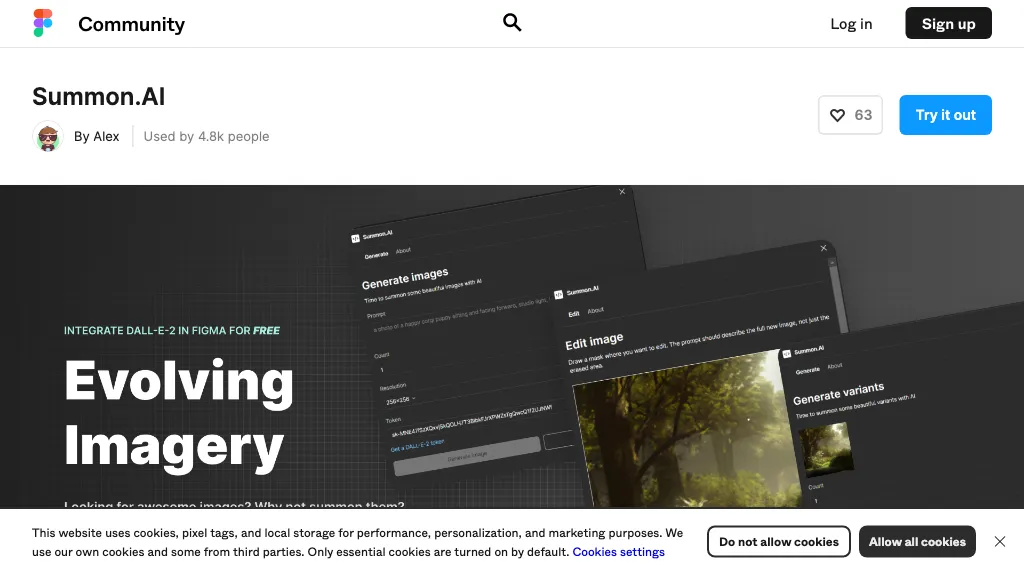Click the Figma logo icon

[x=43, y=24]
